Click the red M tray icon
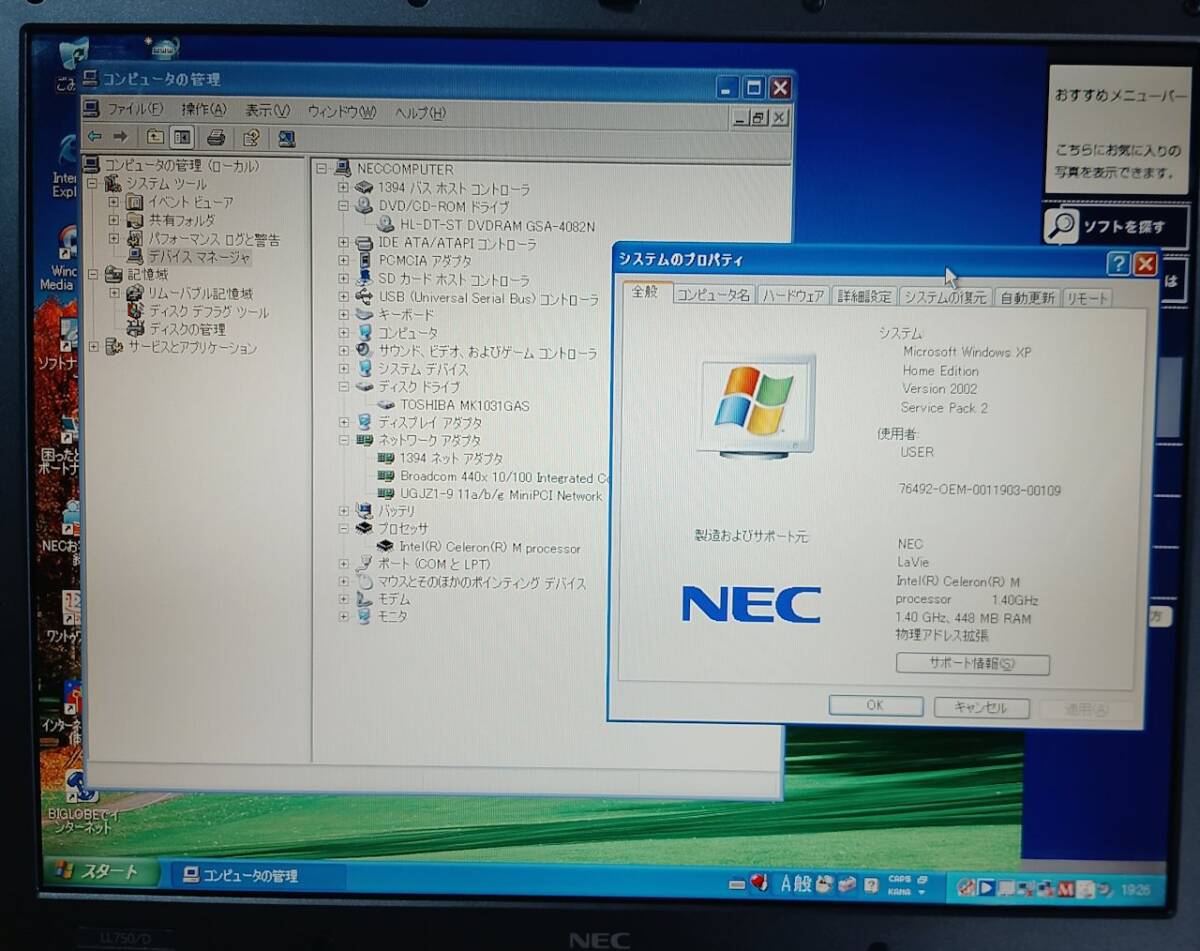Viewport: 1200px width, 951px height. pyautogui.click(x=1066, y=887)
